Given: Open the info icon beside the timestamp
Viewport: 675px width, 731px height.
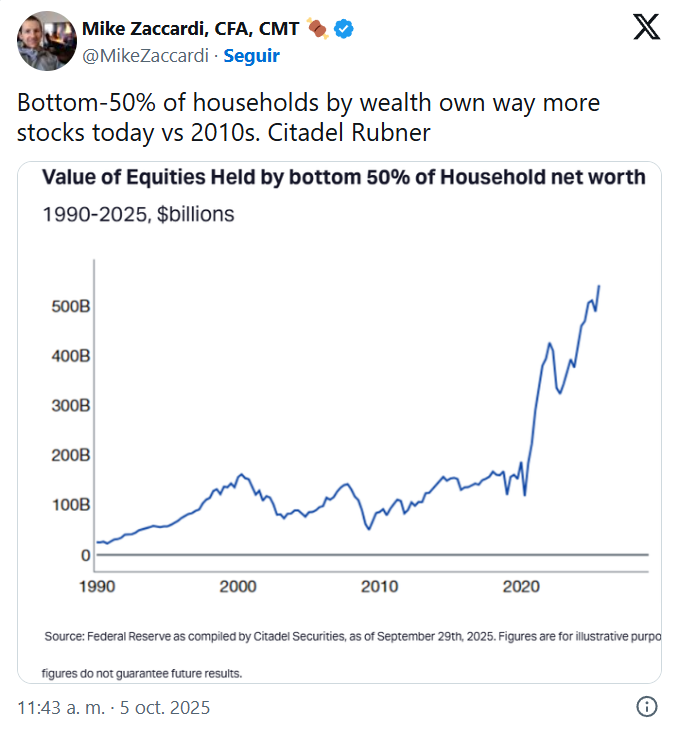Looking at the screenshot, I should pos(646,707).
